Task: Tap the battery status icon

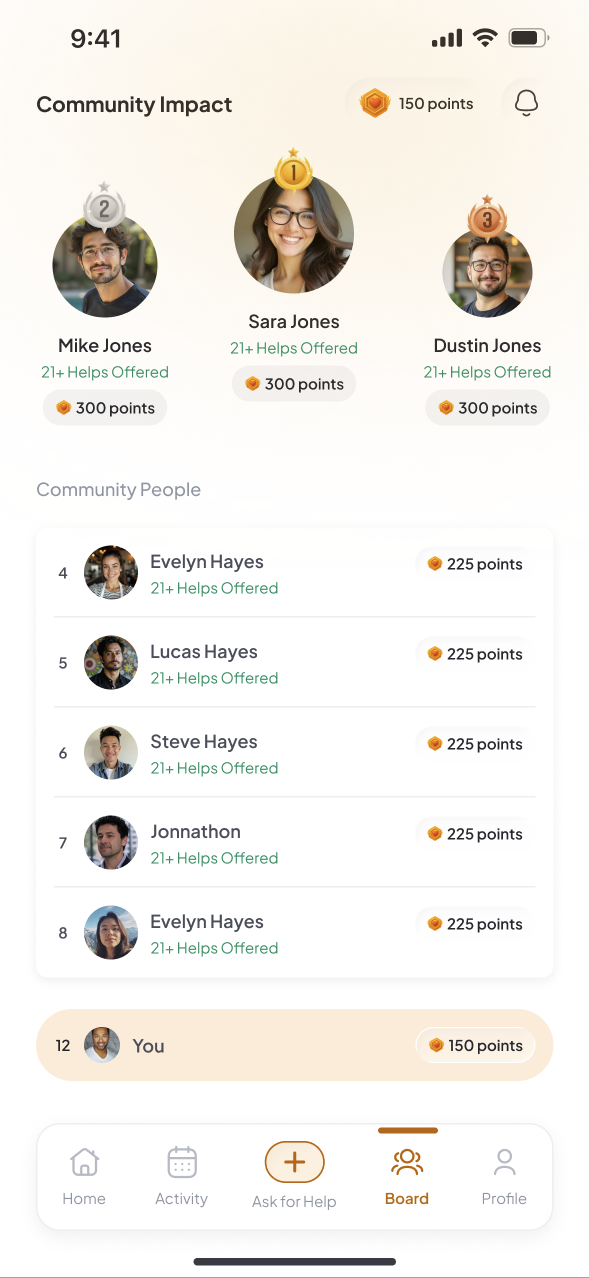Action: pyautogui.click(x=529, y=38)
